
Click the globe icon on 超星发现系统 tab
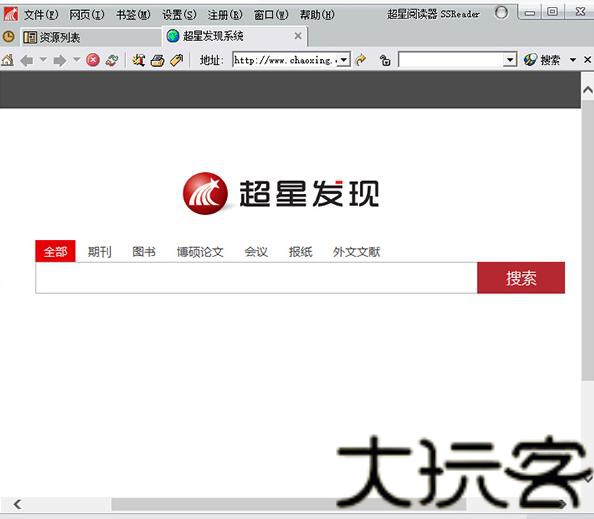[173, 36]
